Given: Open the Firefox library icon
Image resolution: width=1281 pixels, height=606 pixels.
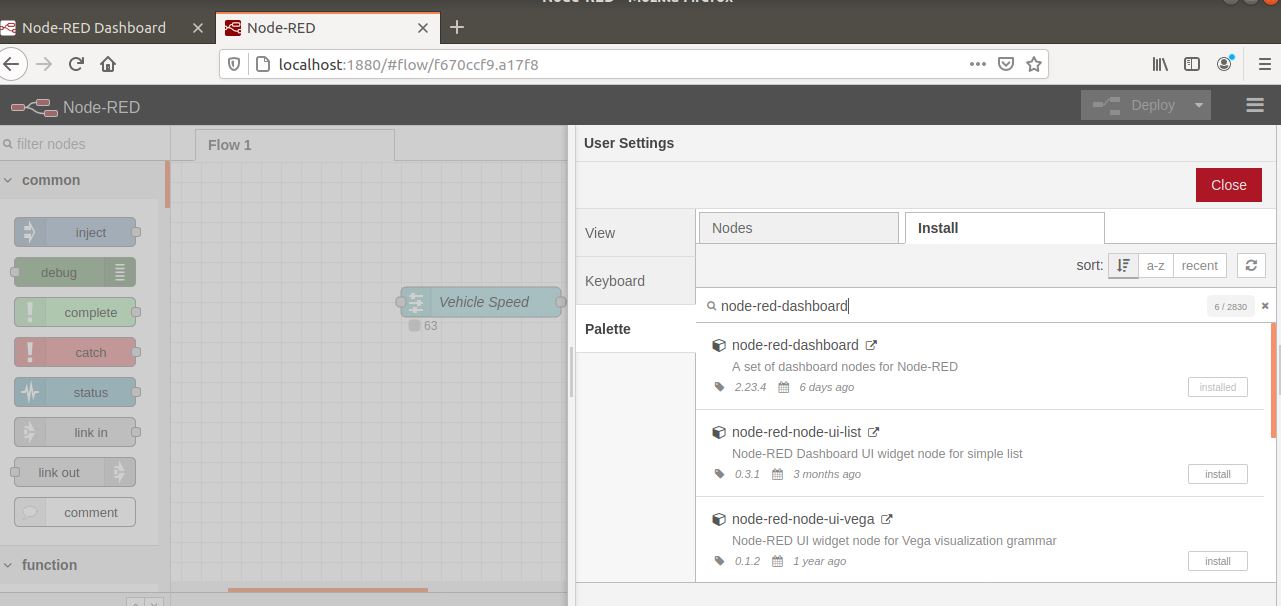Looking at the screenshot, I should tap(1160, 64).
